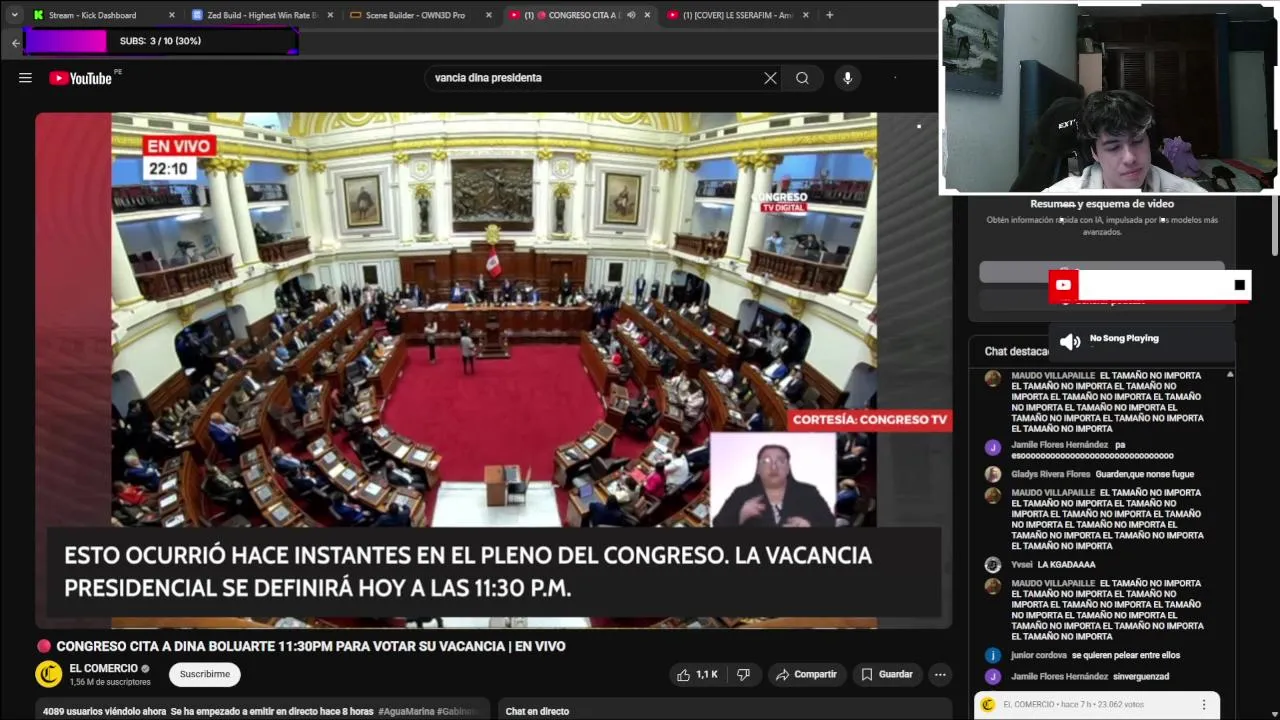
Task: Save the video with Guardar
Action: pos(887,675)
